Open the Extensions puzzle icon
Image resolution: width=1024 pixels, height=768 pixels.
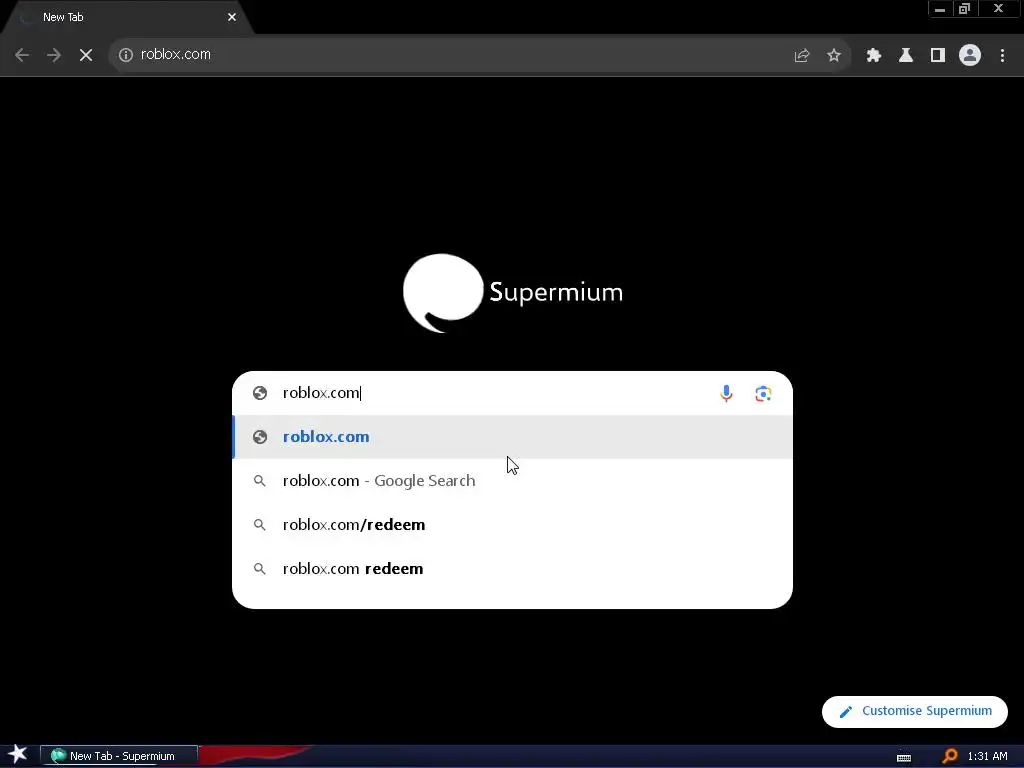coord(874,56)
